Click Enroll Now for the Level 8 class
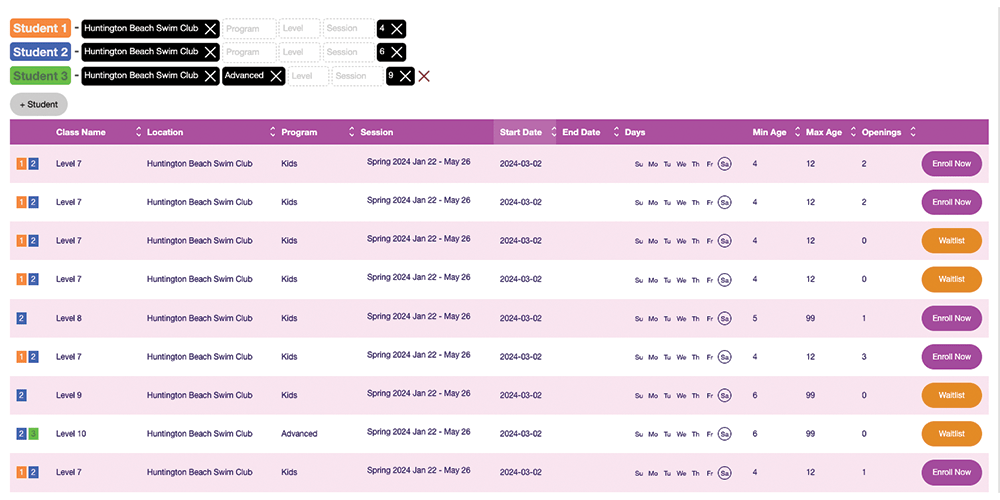 click(x=951, y=318)
